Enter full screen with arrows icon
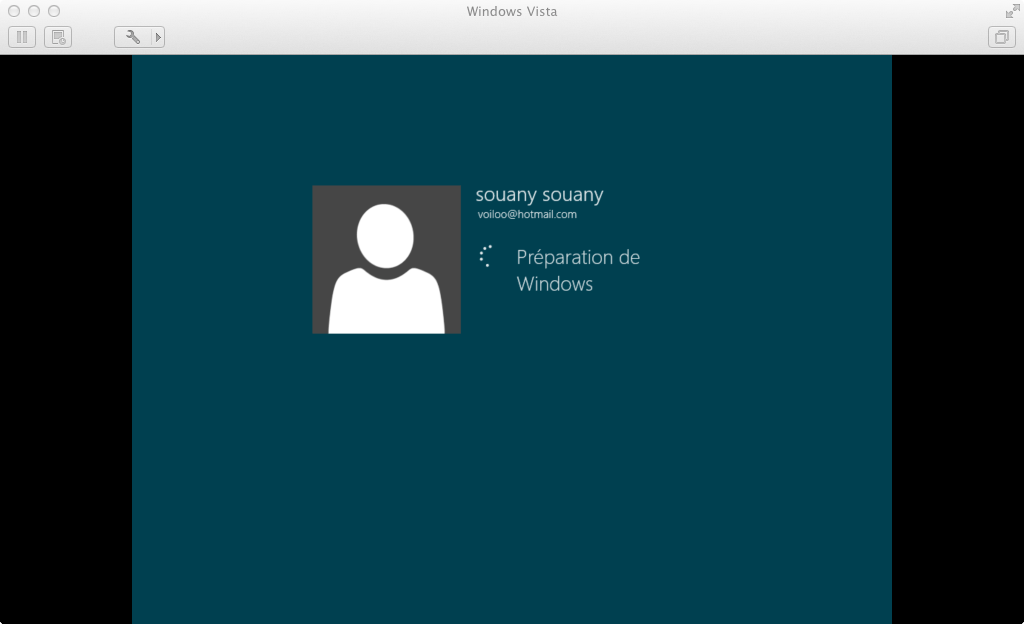The height and width of the screenshot is (624, 1024). click(x=1012, y=11)
